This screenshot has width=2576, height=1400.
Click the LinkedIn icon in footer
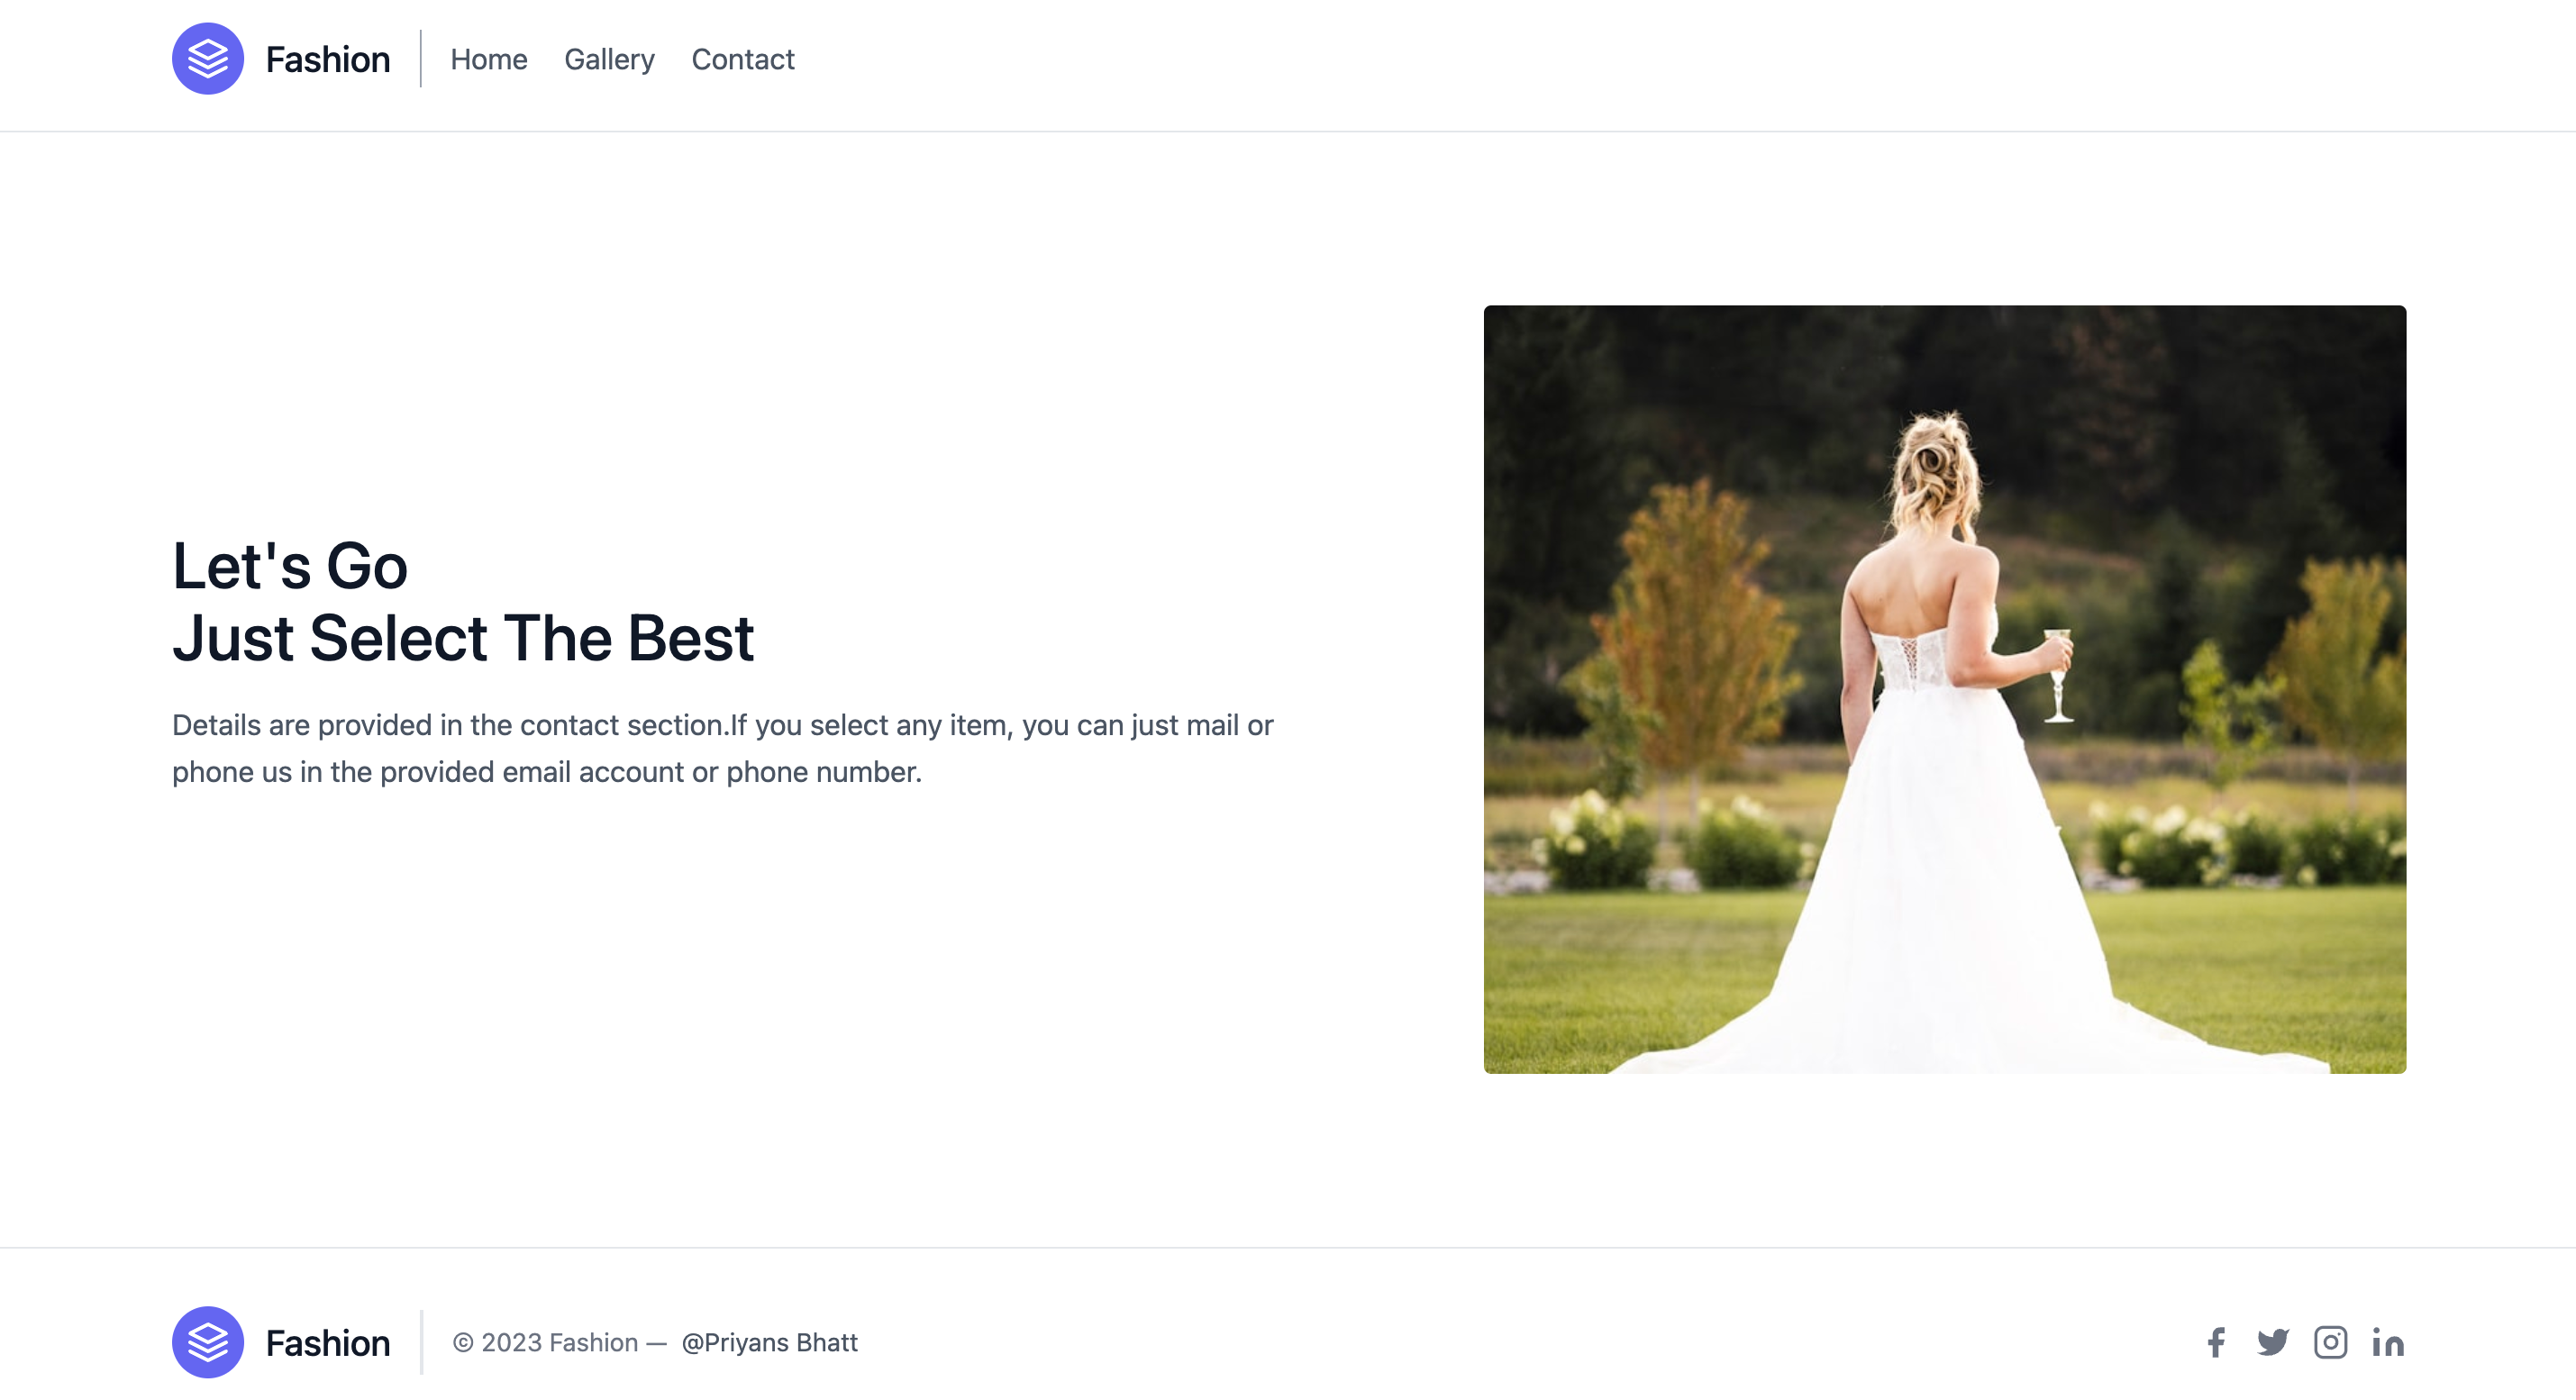click(x=2388, y=1342)
